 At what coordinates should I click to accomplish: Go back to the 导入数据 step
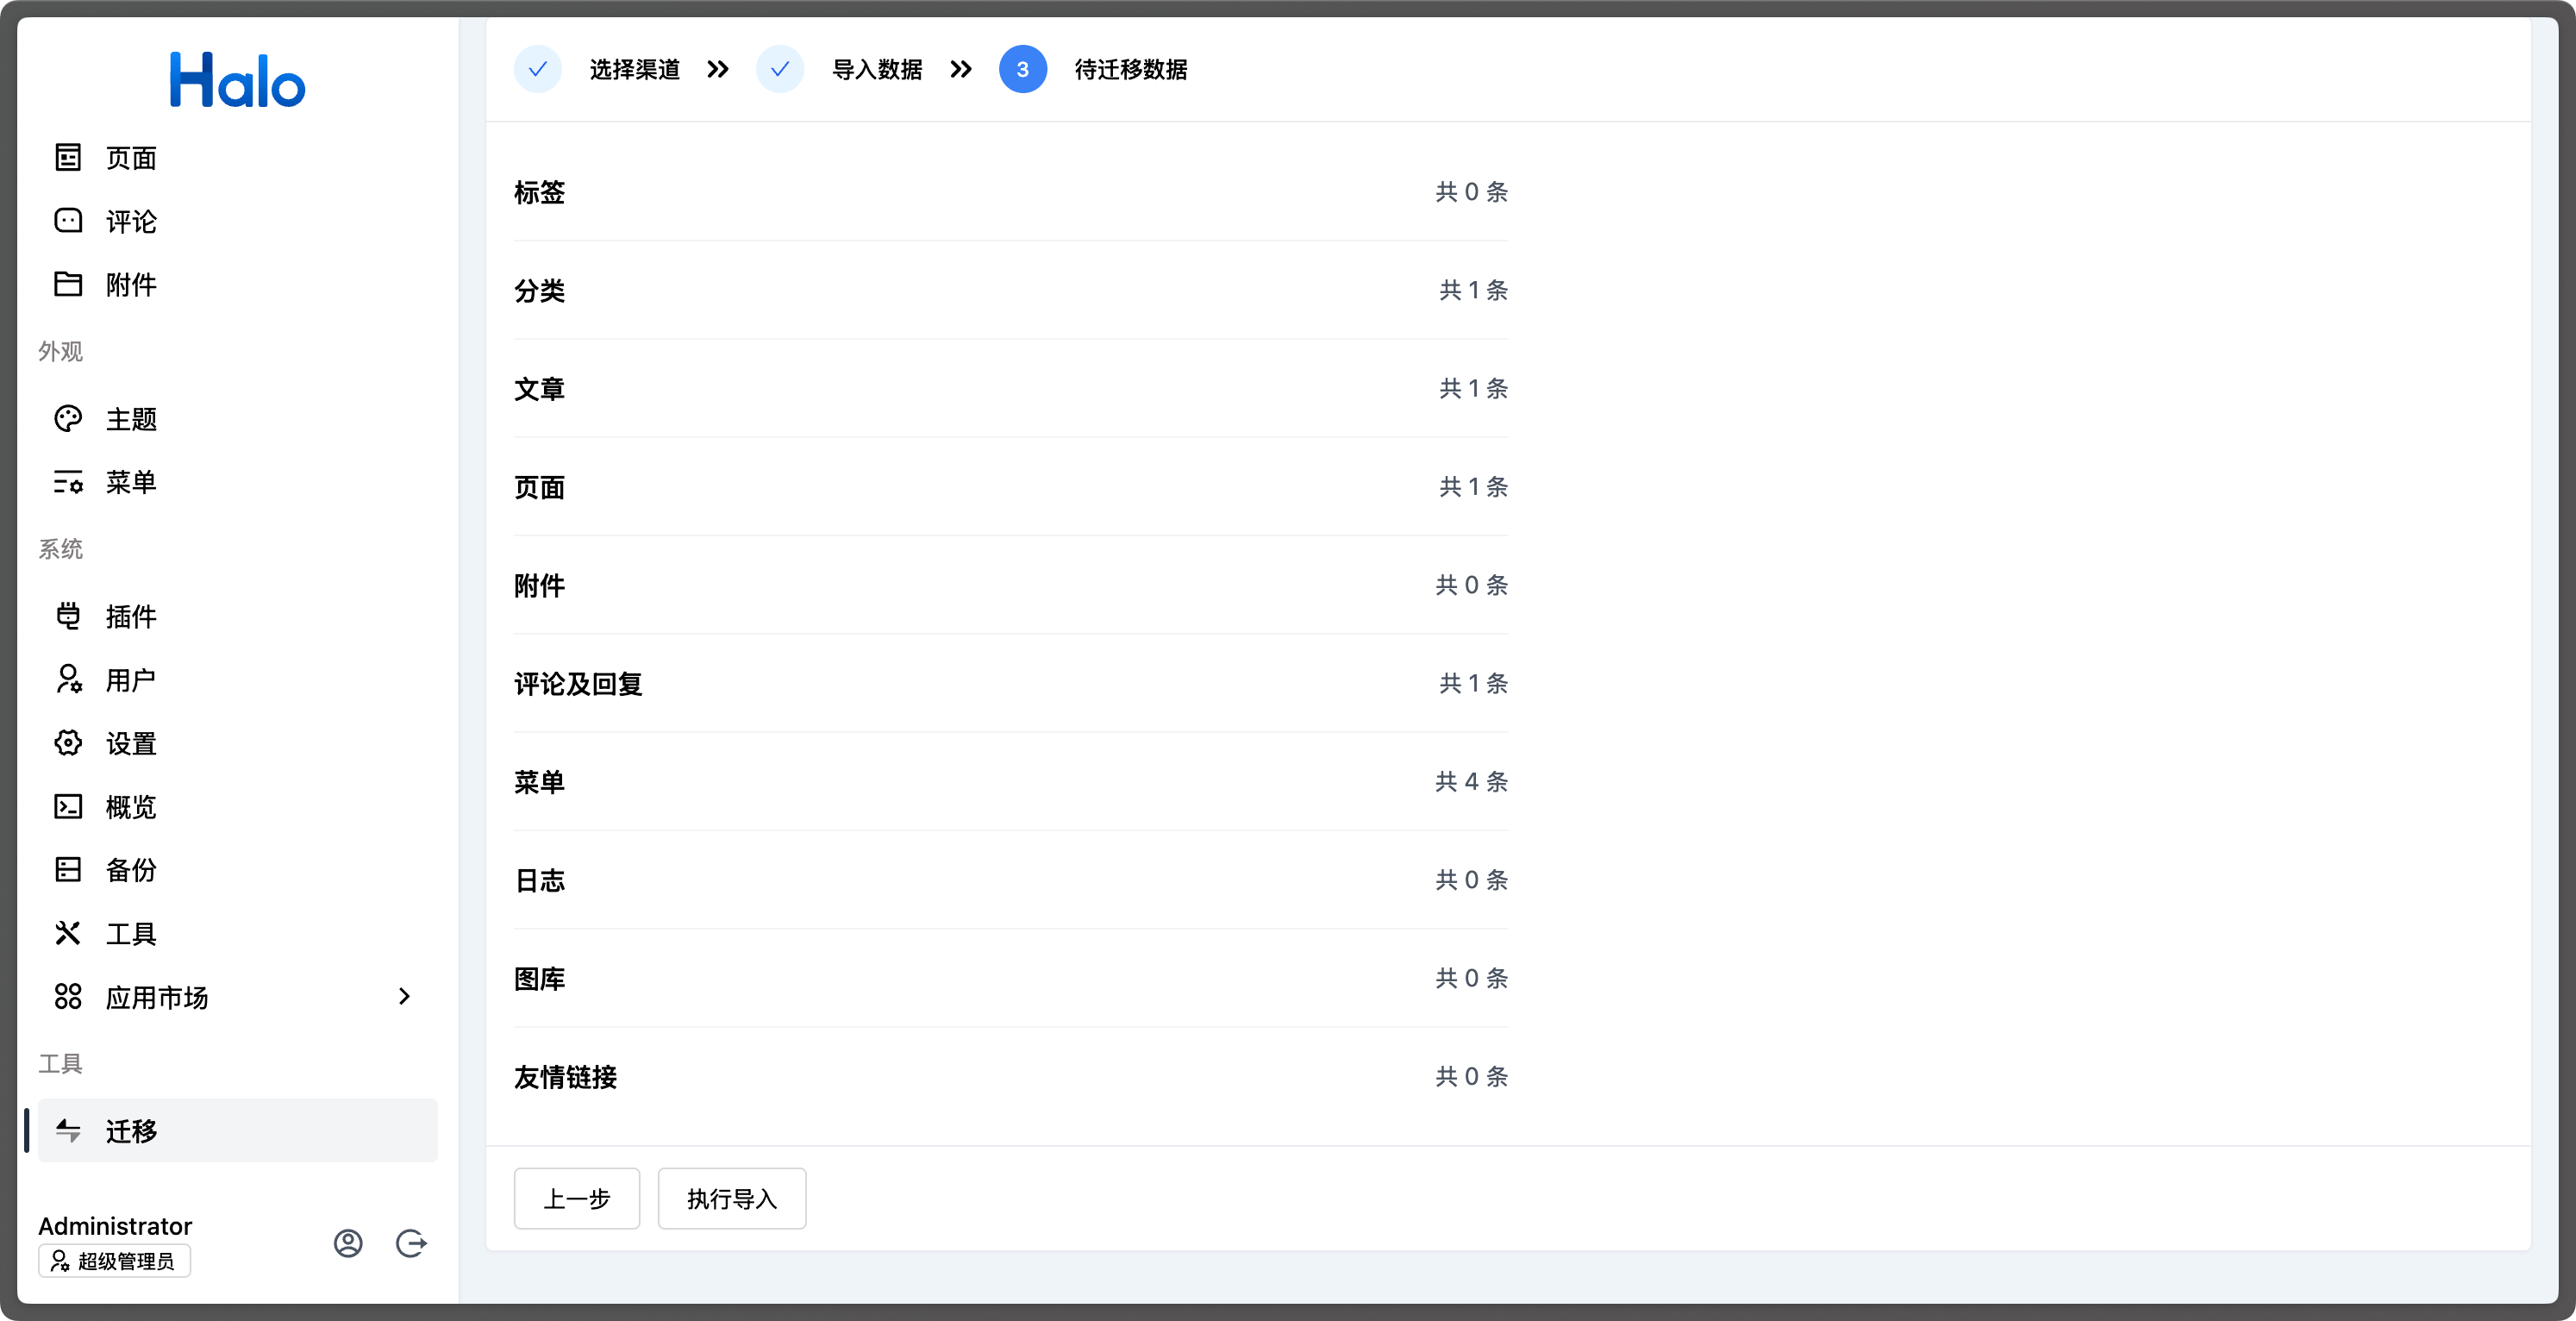tap(878, 69)
